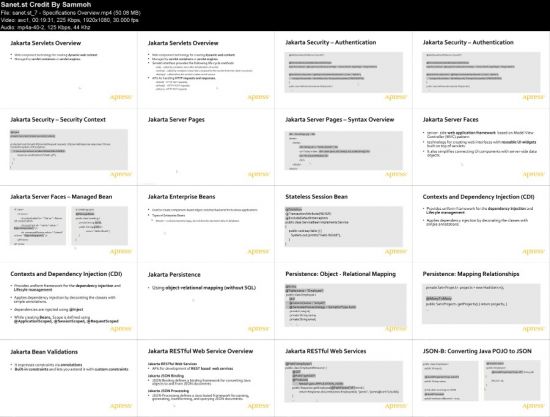Select JSON-B: Converting Java POJO to JSON thumbnail
Image resolution: width=550 pixels, height=417 pixels.
point(481,378)
